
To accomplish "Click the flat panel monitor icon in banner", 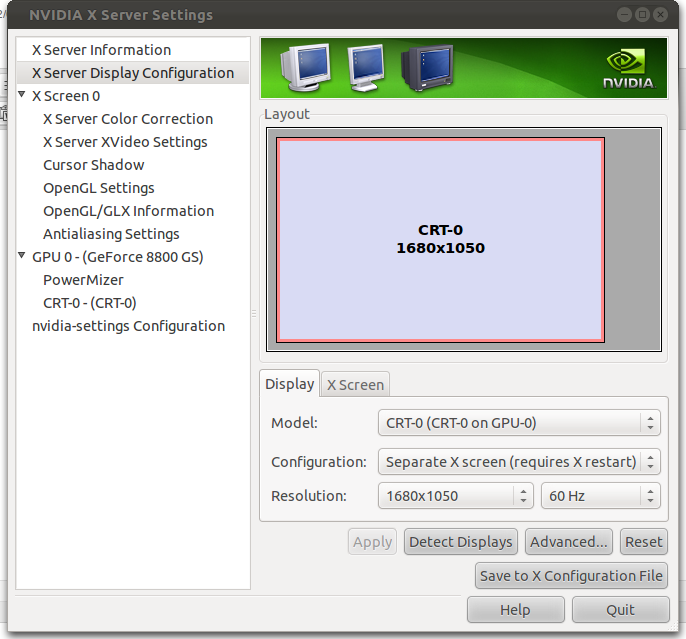I will point(366,68).
